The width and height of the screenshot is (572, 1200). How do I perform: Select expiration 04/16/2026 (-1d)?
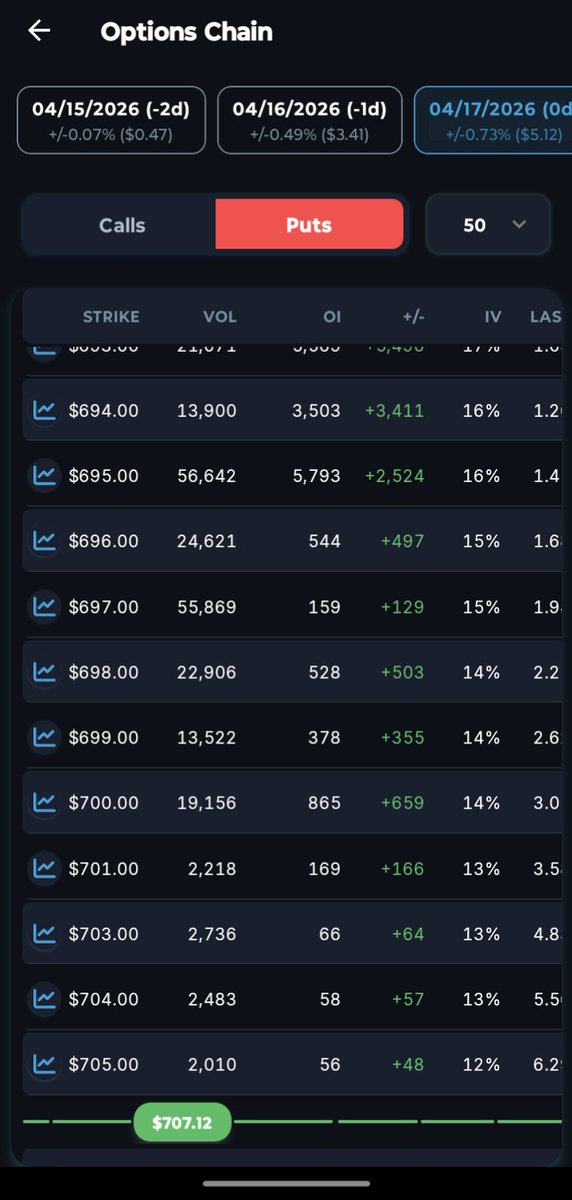click(x=310, y=120)
